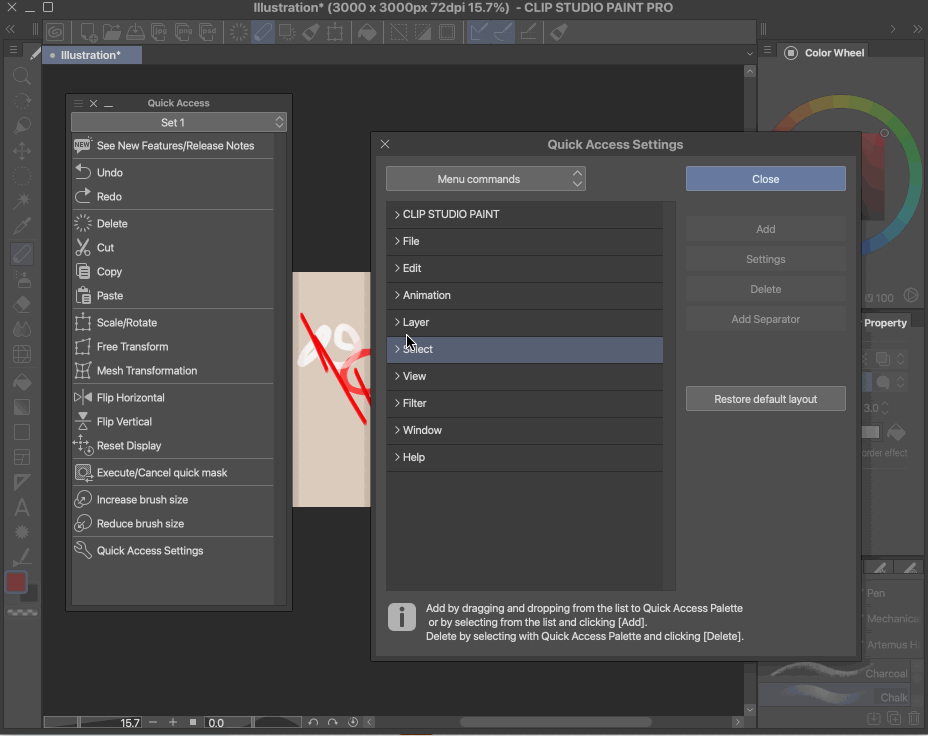This screenshot has width=928, height=736.
Task: Click Flip Horizontal in Quick Access
Action: (173, 398)
